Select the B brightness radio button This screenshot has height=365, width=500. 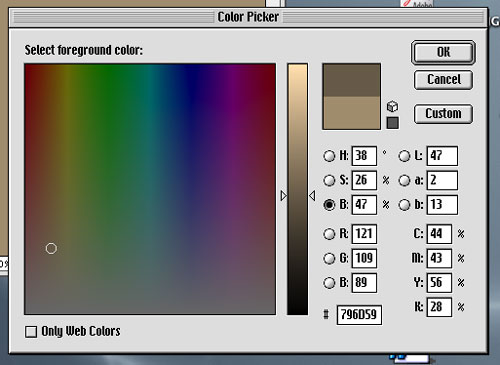click(x=329, y=205)
